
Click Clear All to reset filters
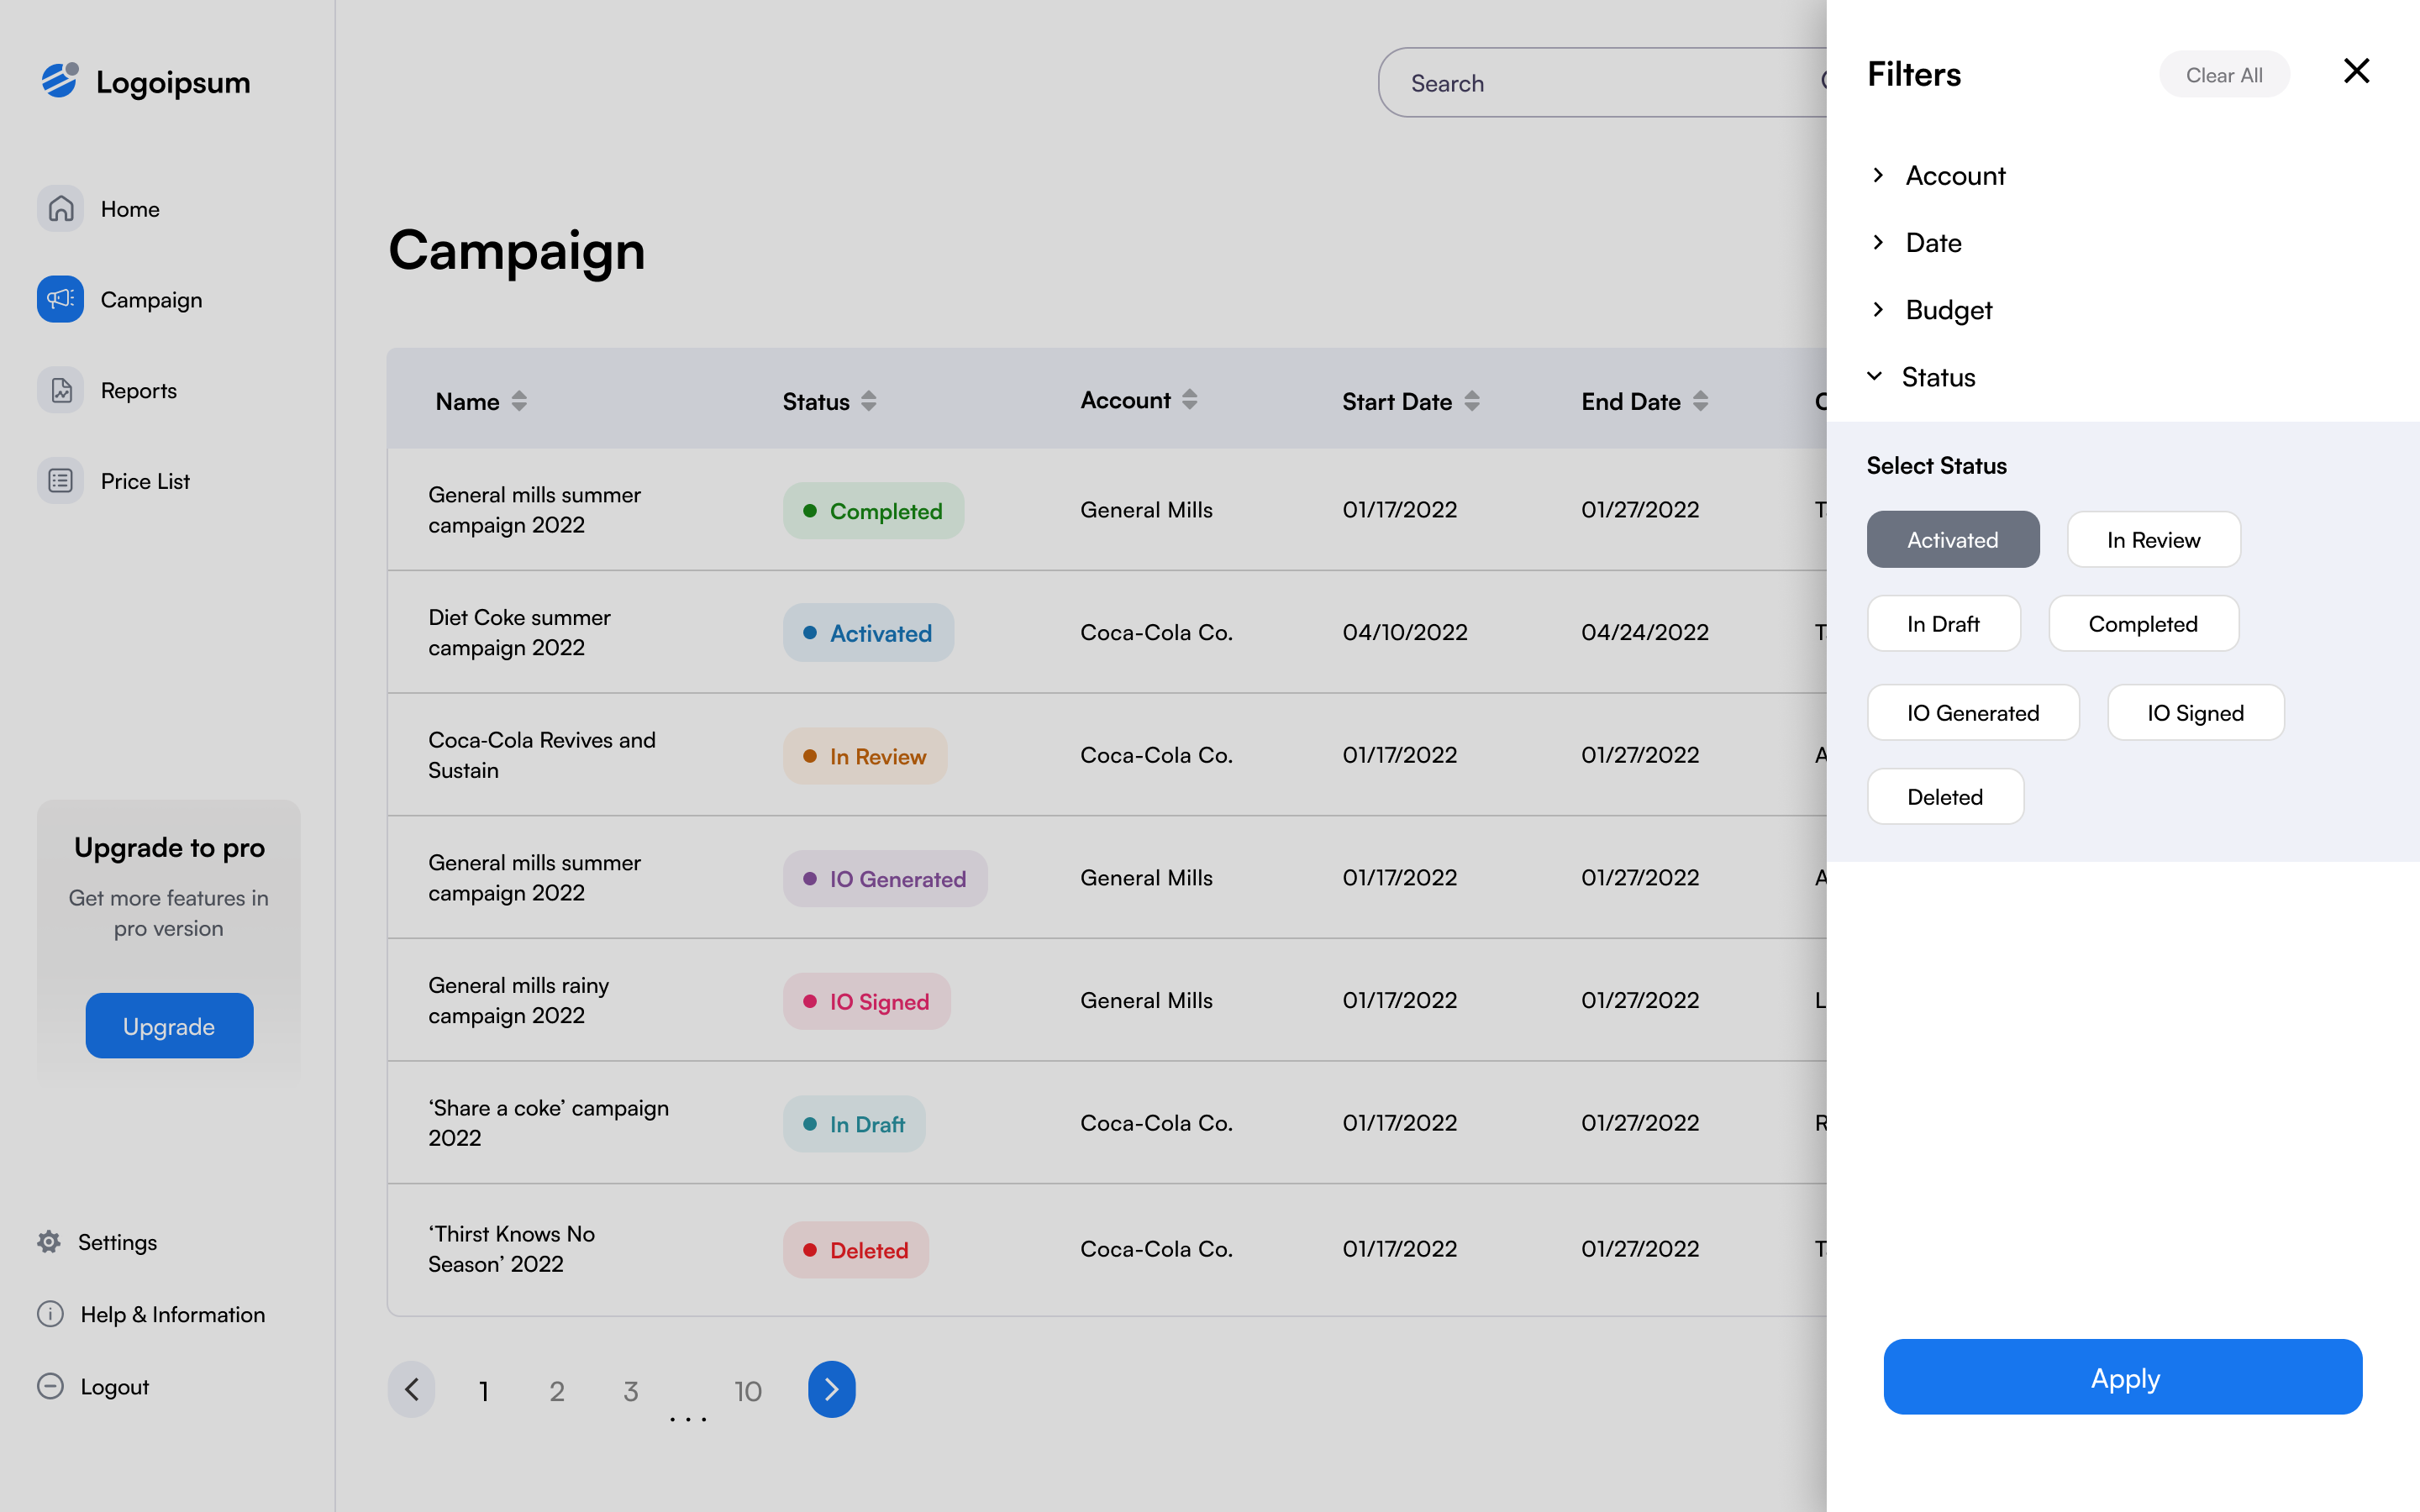click(x=2223, y=73)
